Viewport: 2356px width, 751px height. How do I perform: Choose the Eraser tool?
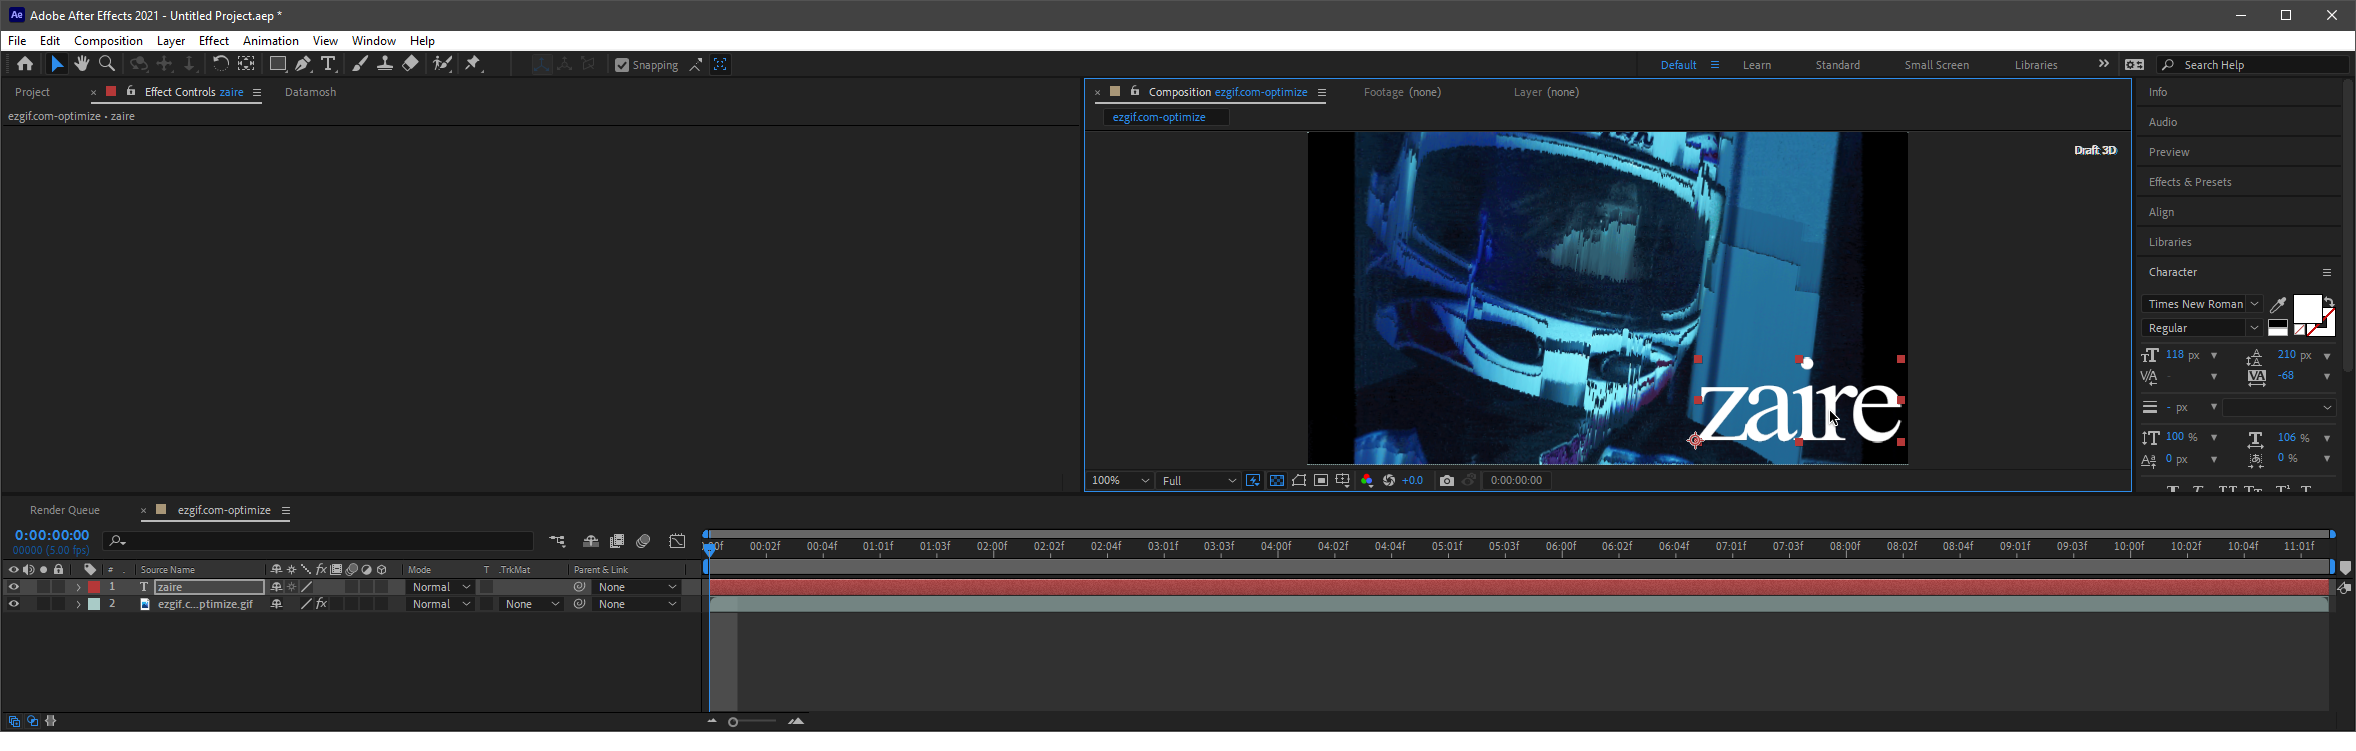click(410, 64)
